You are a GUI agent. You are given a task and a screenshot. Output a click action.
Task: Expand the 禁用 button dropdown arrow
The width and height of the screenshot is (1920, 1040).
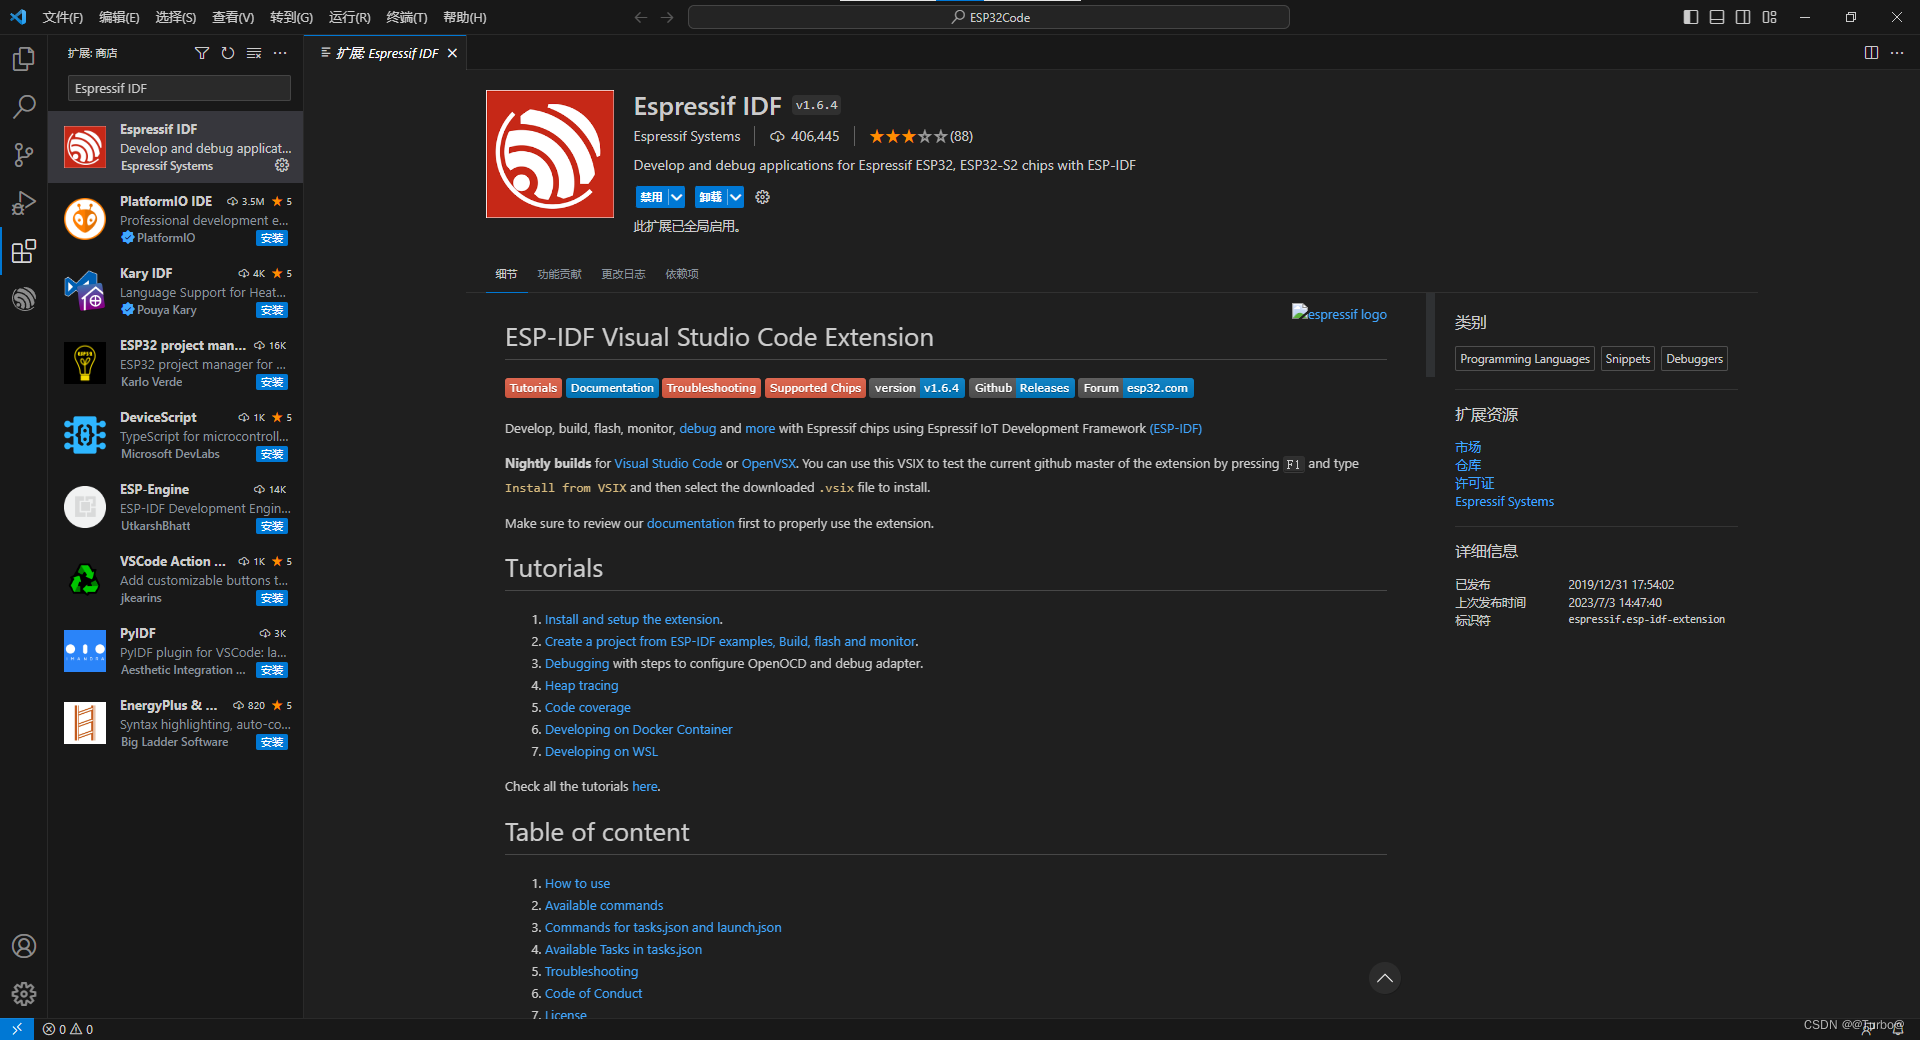(675, 197)
